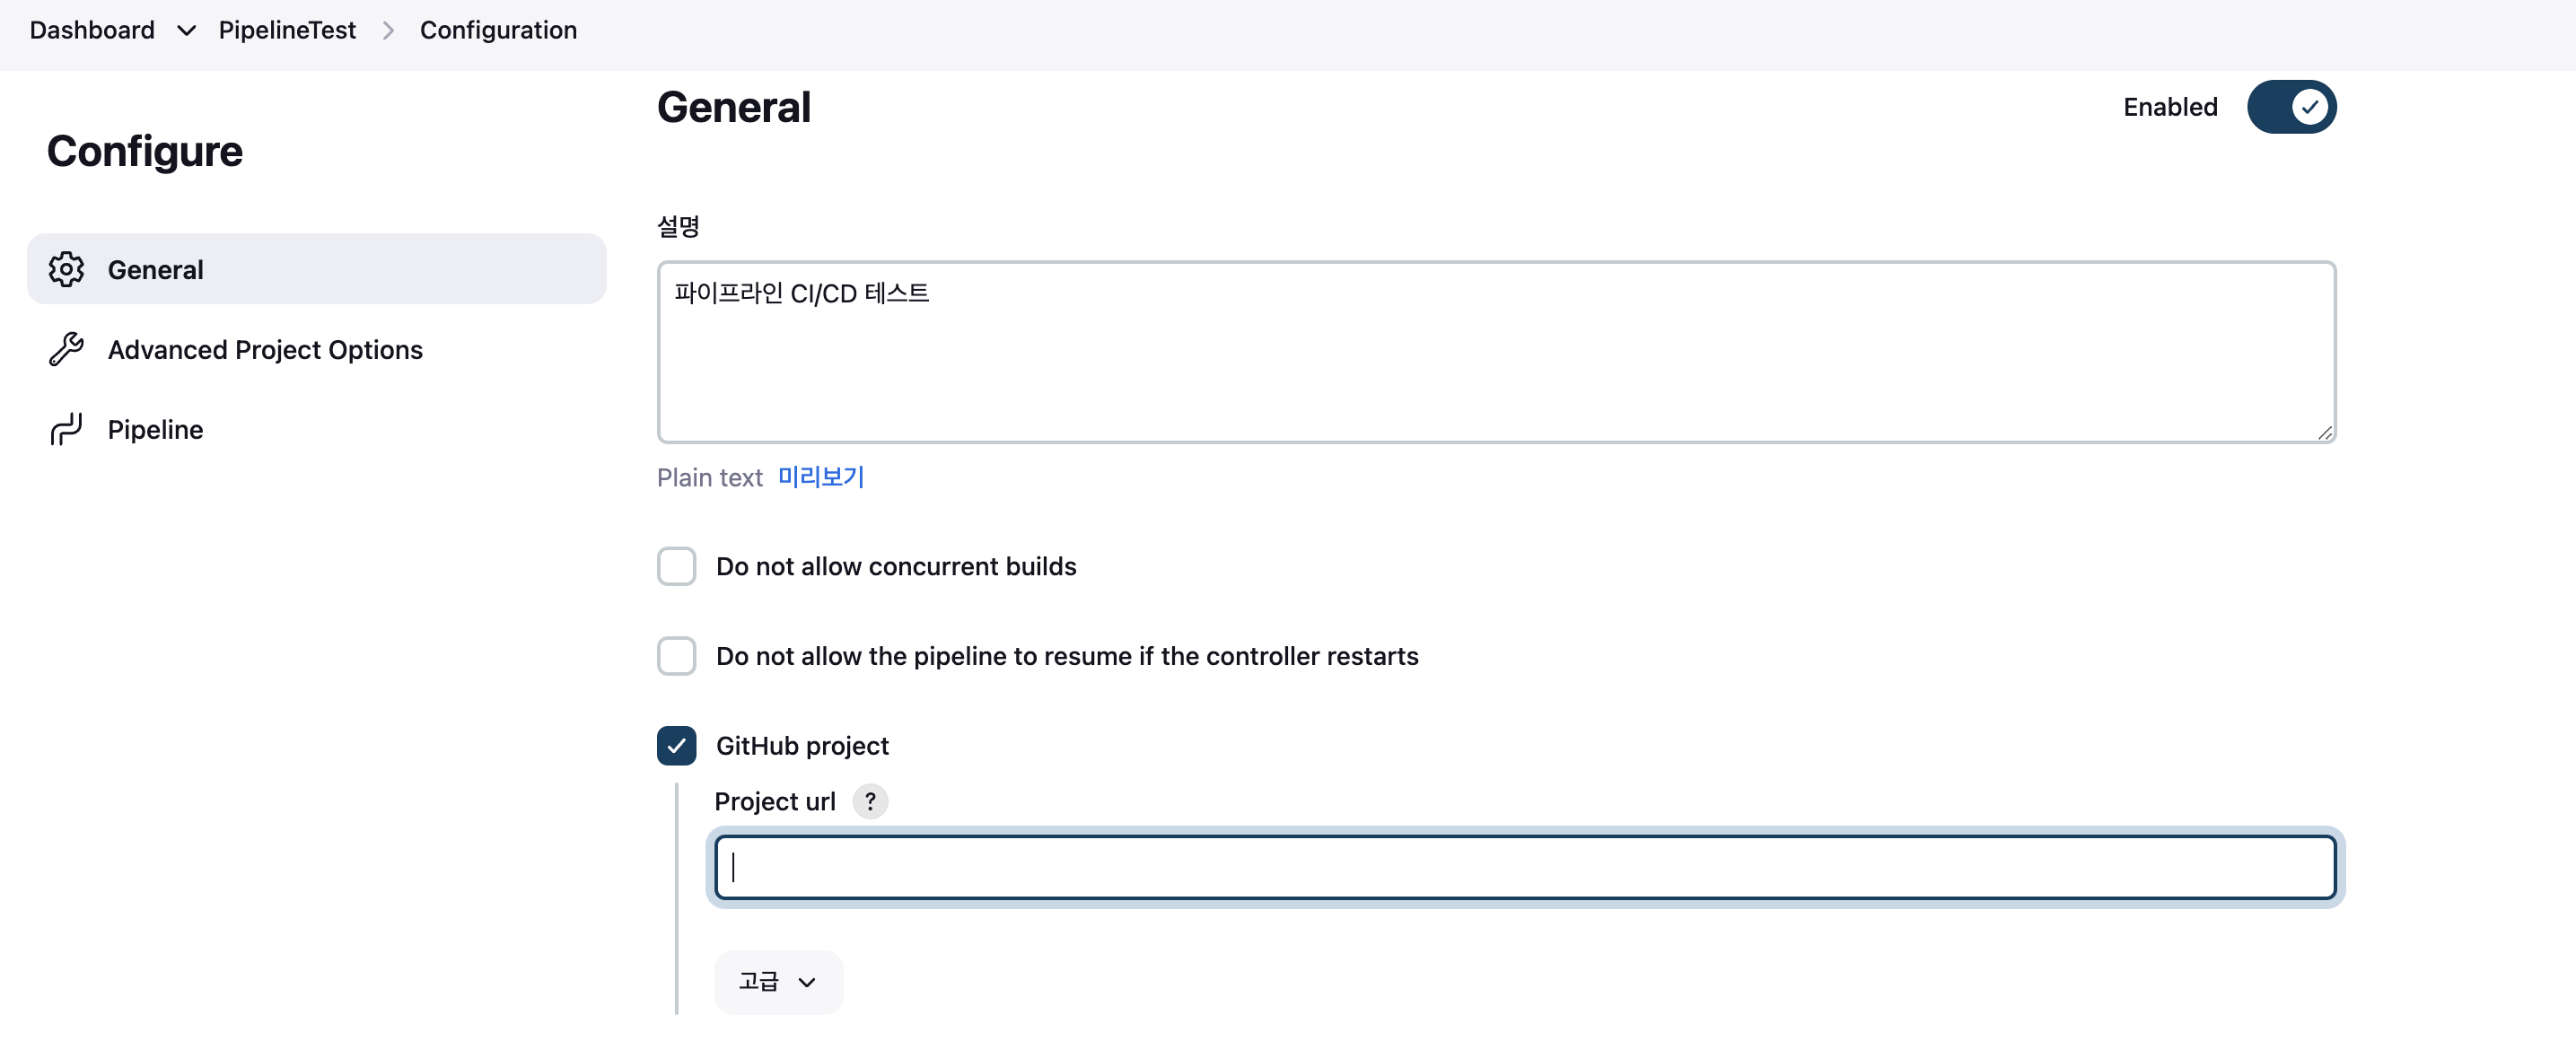Viewport: 2576px width, 1050px height.
Task: Check do not resume pipeline on restart
Action: click(676, 656)
